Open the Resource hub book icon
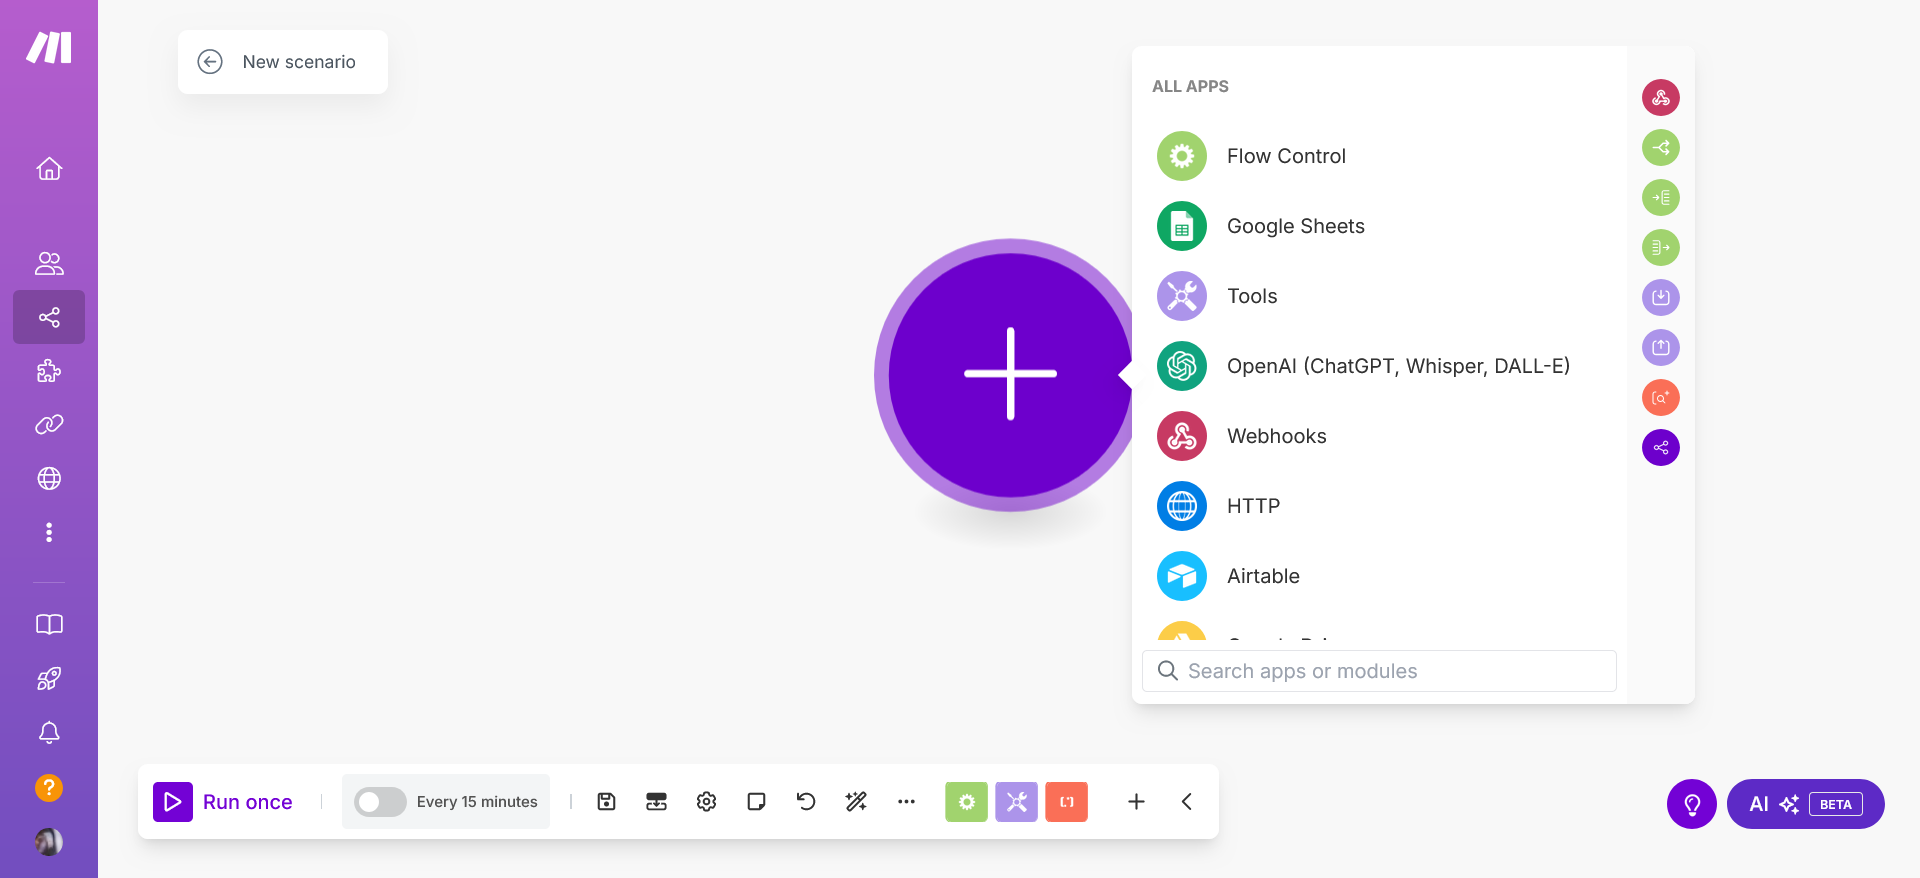 (x=49, y=625)
